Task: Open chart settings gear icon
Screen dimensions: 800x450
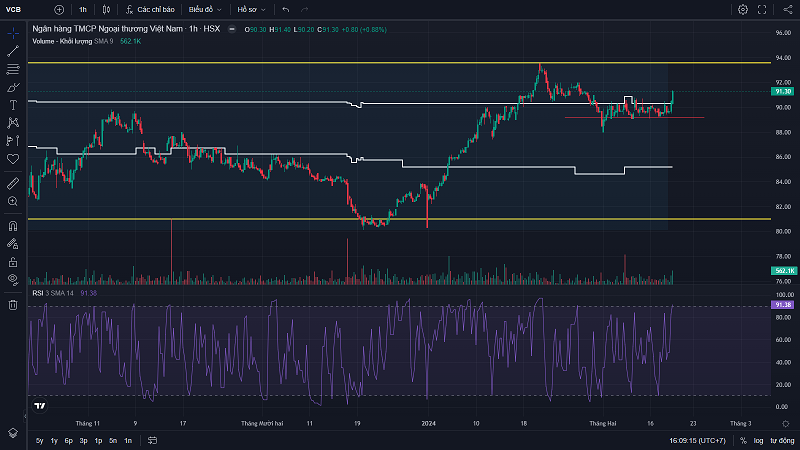Action: pyautogui.click(x=743, y=9)
